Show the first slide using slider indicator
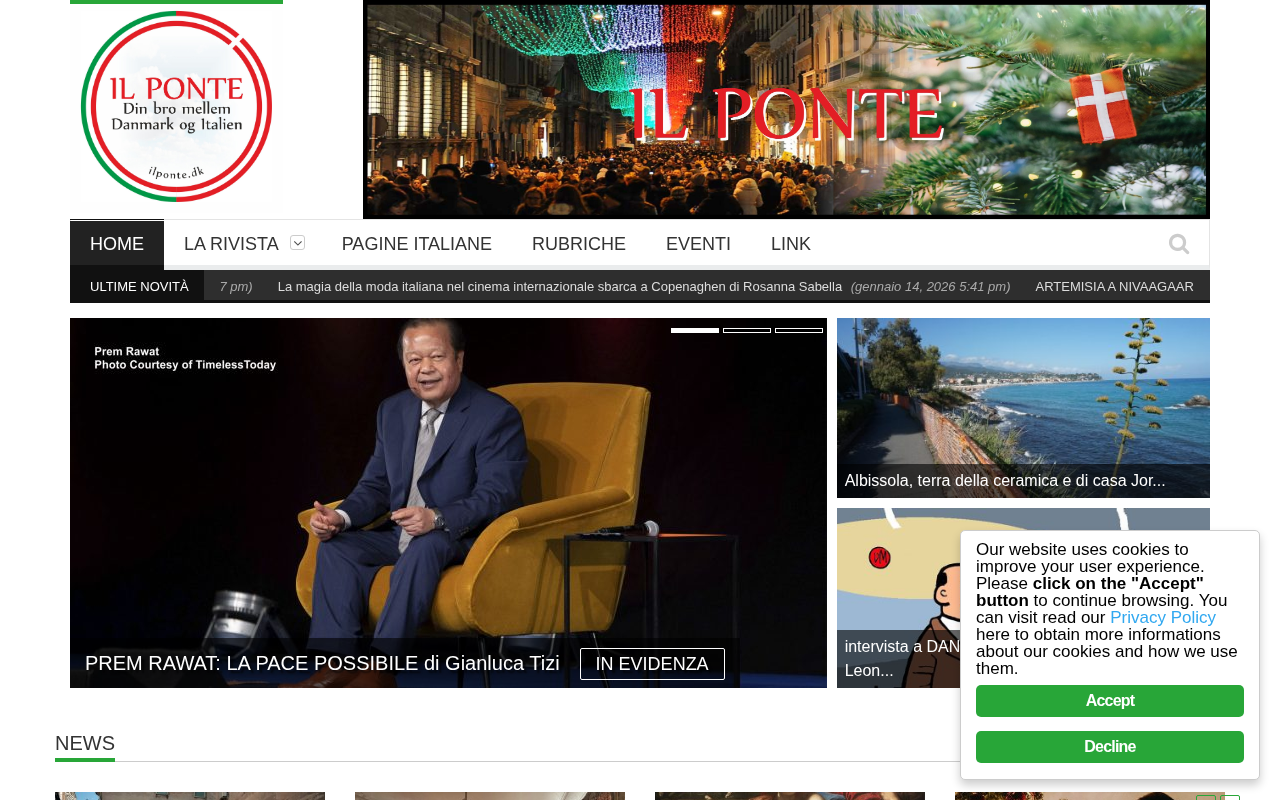 click(695, 330)
